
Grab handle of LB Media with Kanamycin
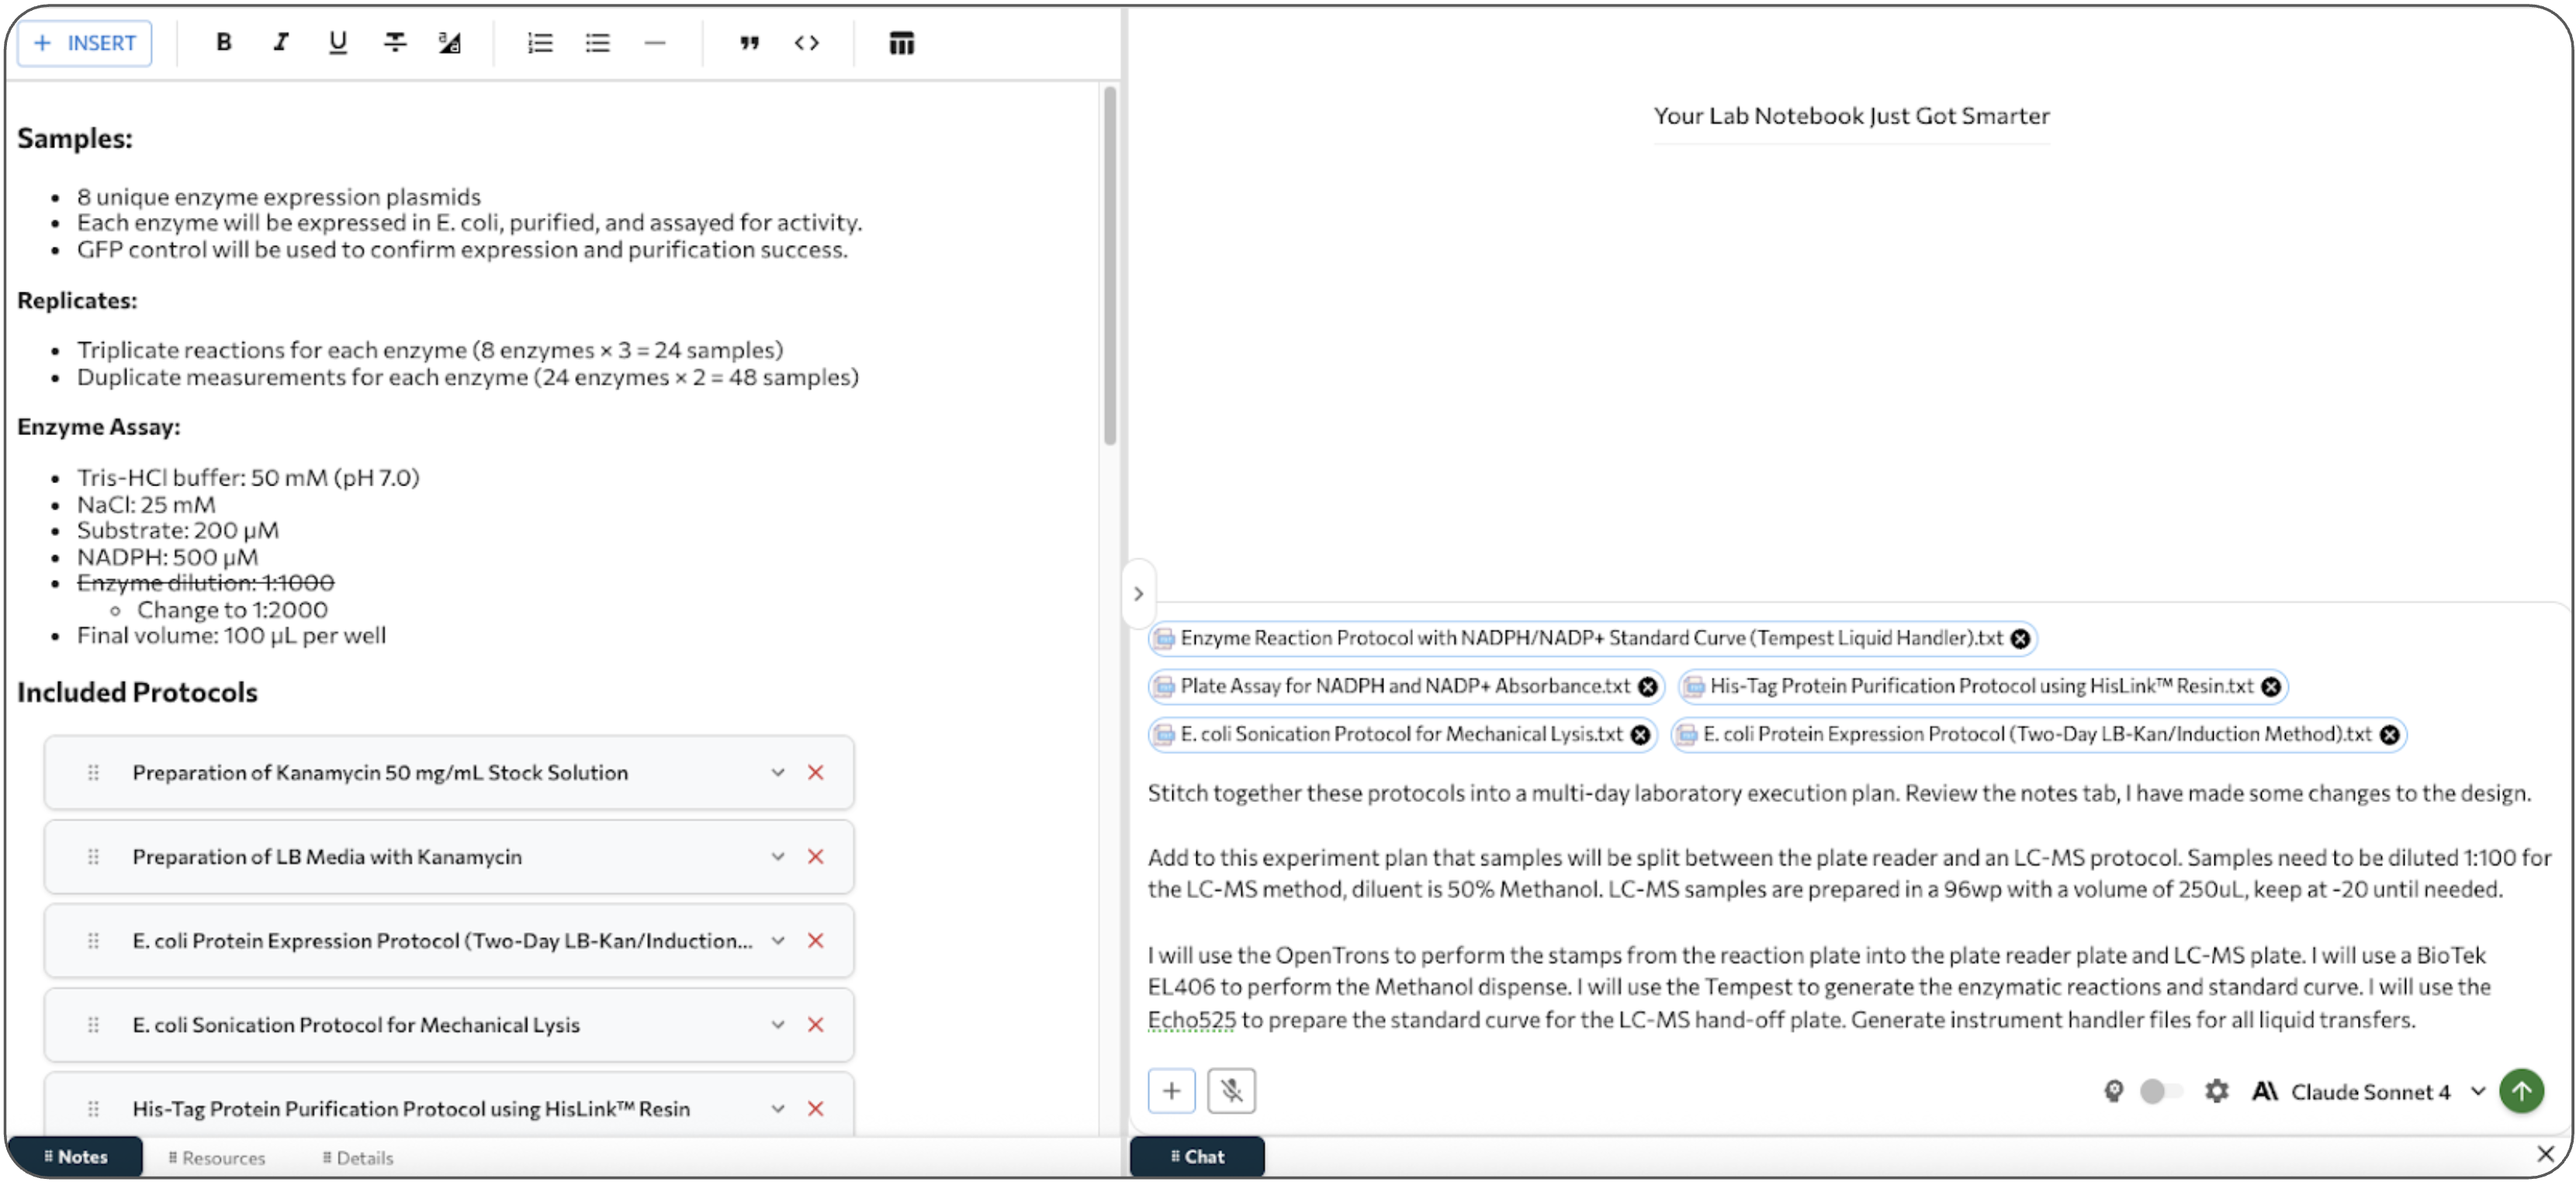93,856
